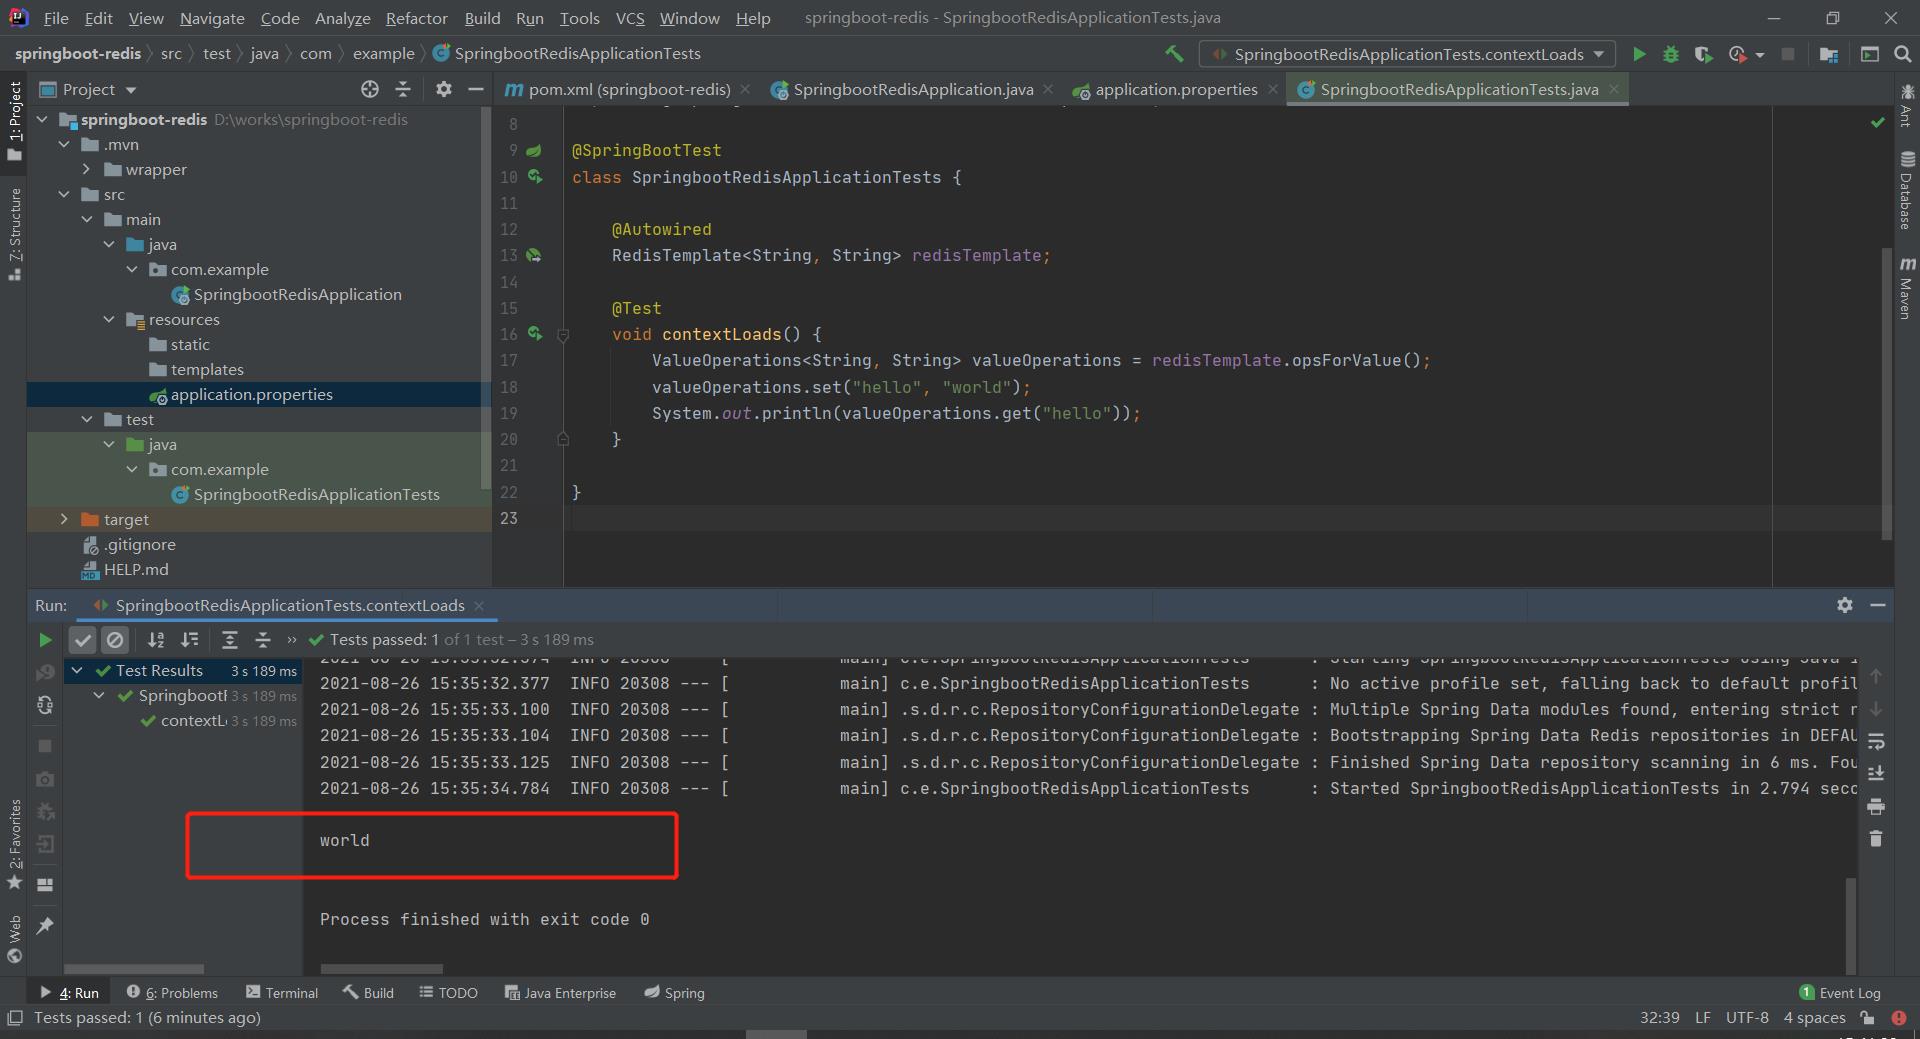This screenshot has width=1920, height=1039.
Task: Start debugging with the green bug icon
Action: [1671, 54]
